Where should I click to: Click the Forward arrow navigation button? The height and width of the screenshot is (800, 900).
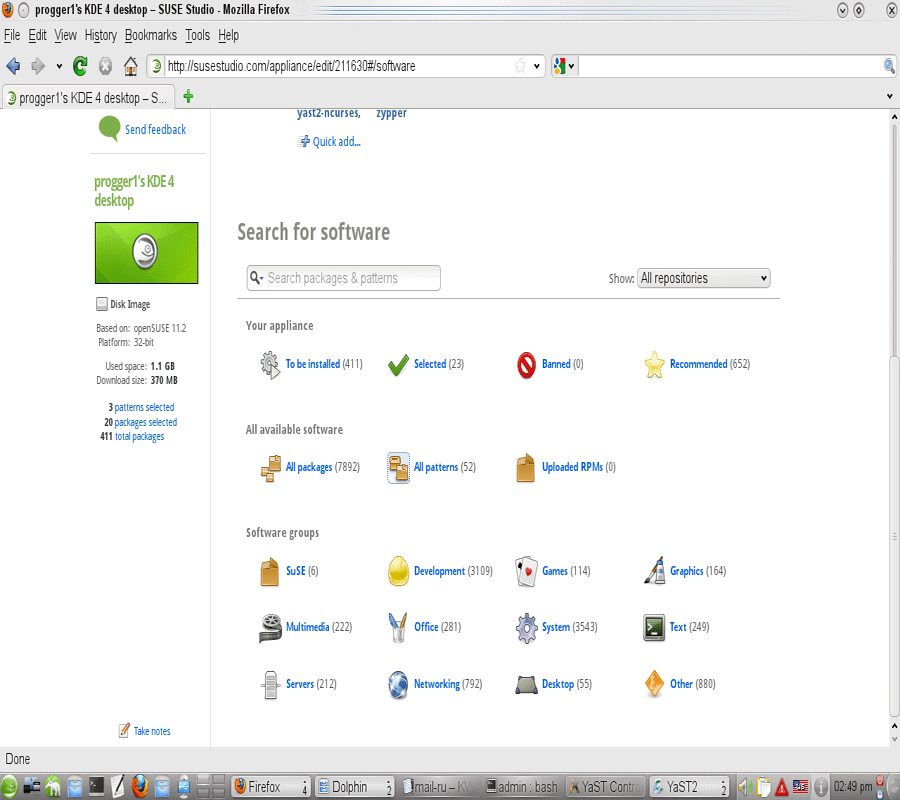(x=38, y=66)
